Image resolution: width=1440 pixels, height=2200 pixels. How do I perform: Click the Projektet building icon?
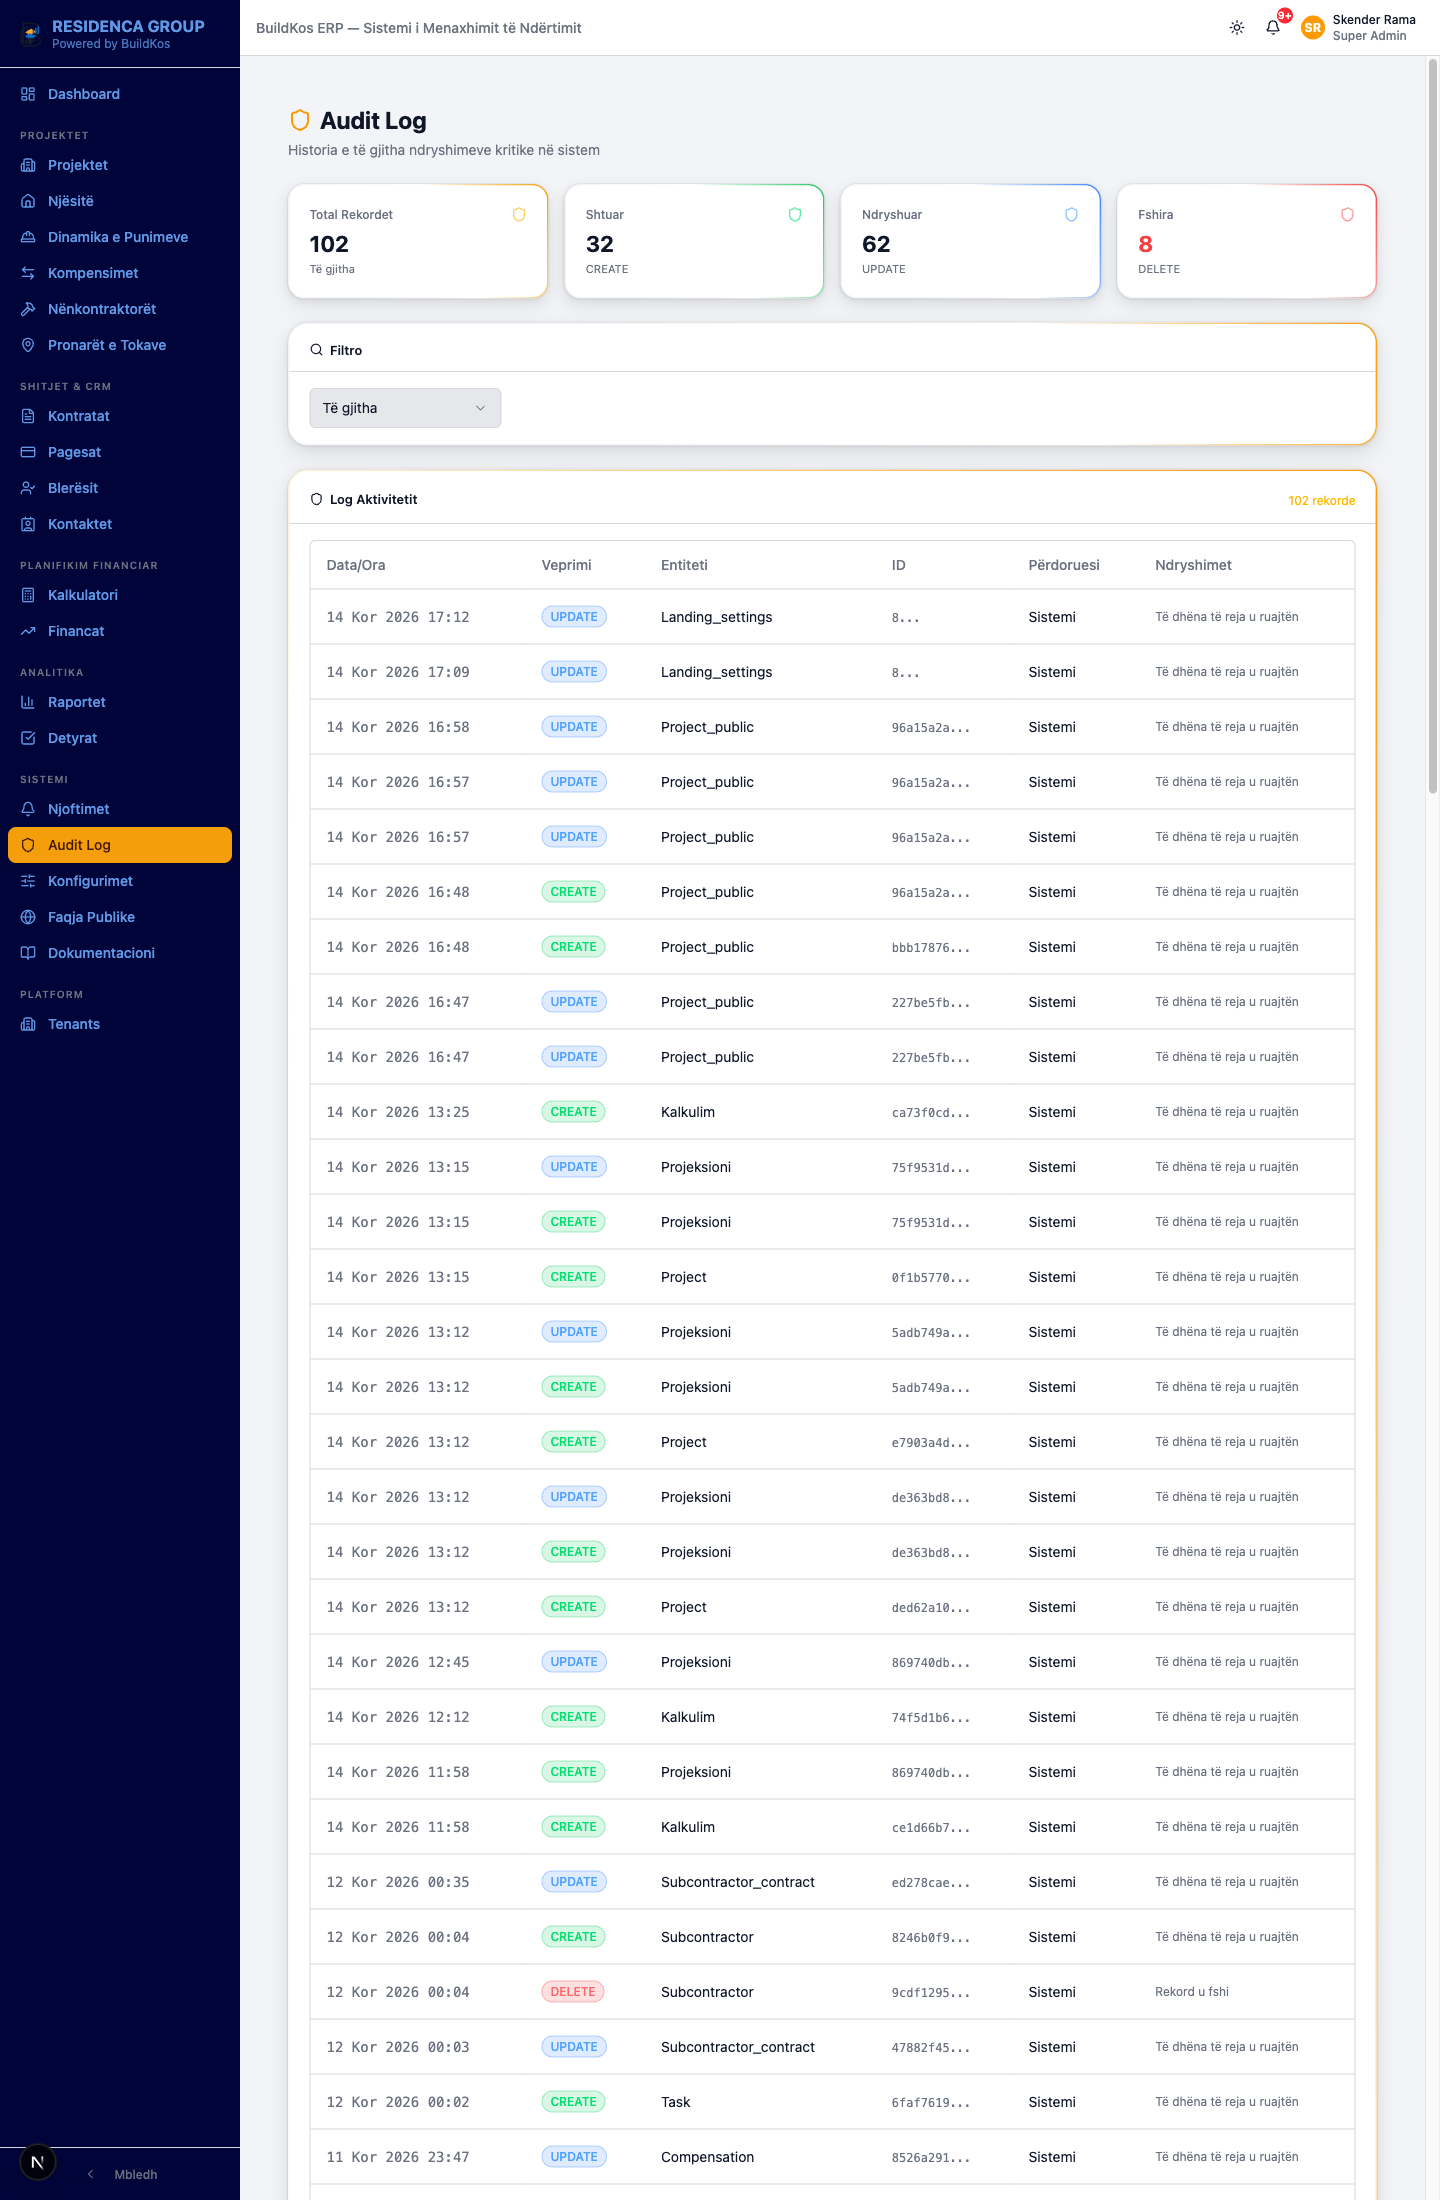[x=28, y=165]
